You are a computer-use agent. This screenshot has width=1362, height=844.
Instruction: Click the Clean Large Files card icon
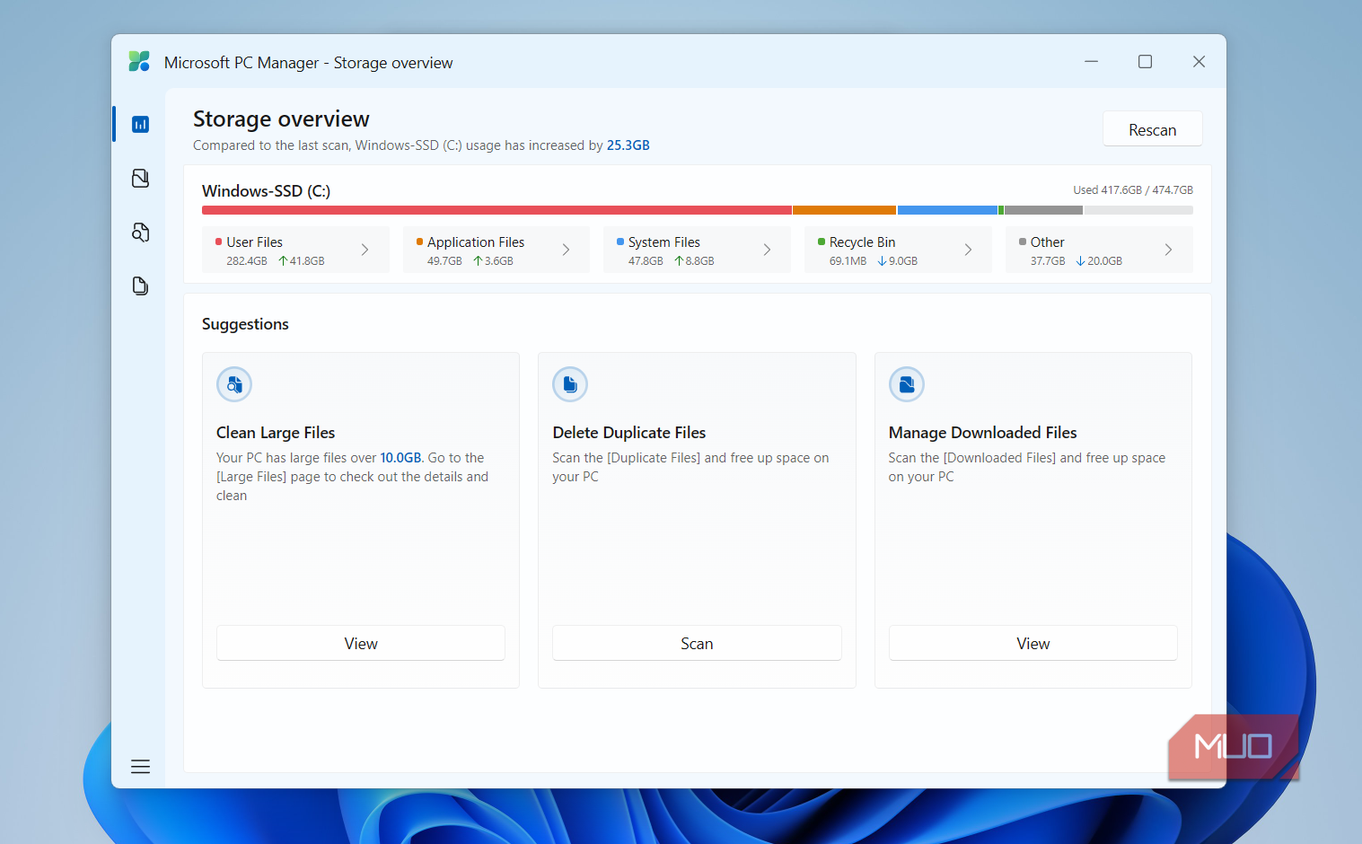[x=234, y=384]
